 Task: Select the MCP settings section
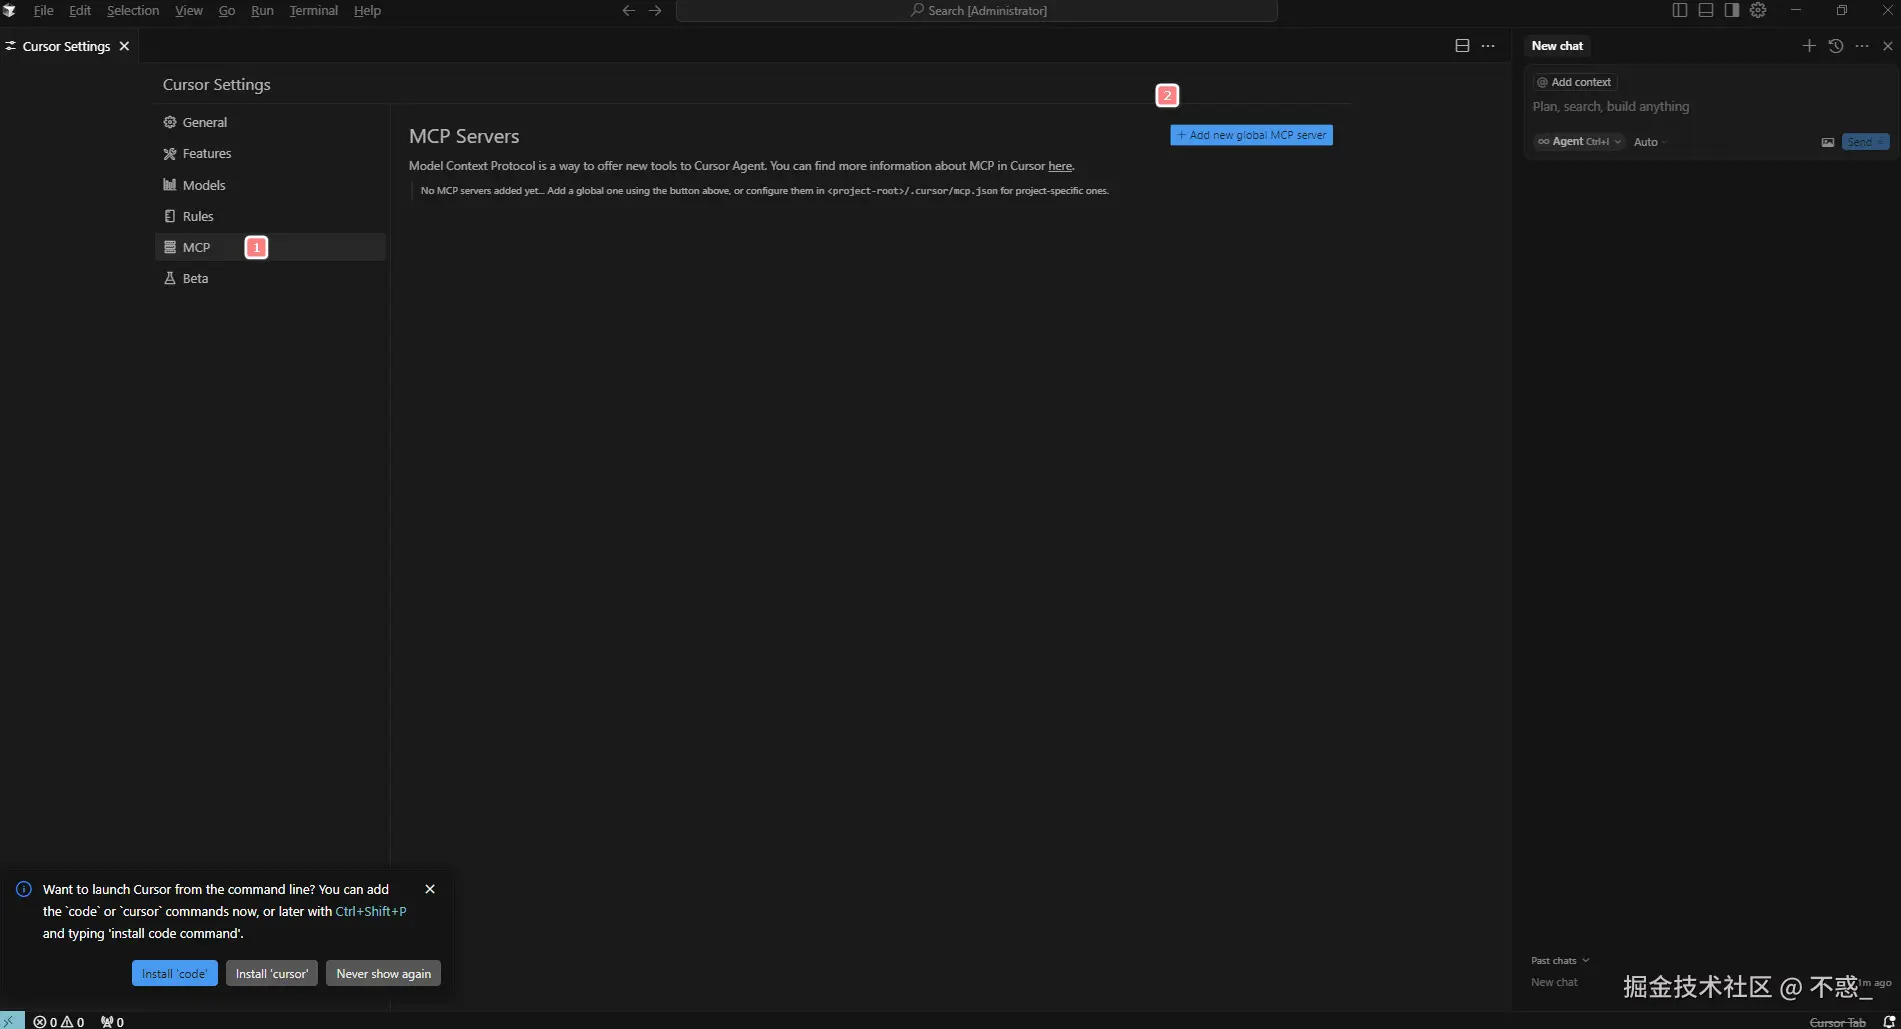pyautogui.click(x=270, y=247)
